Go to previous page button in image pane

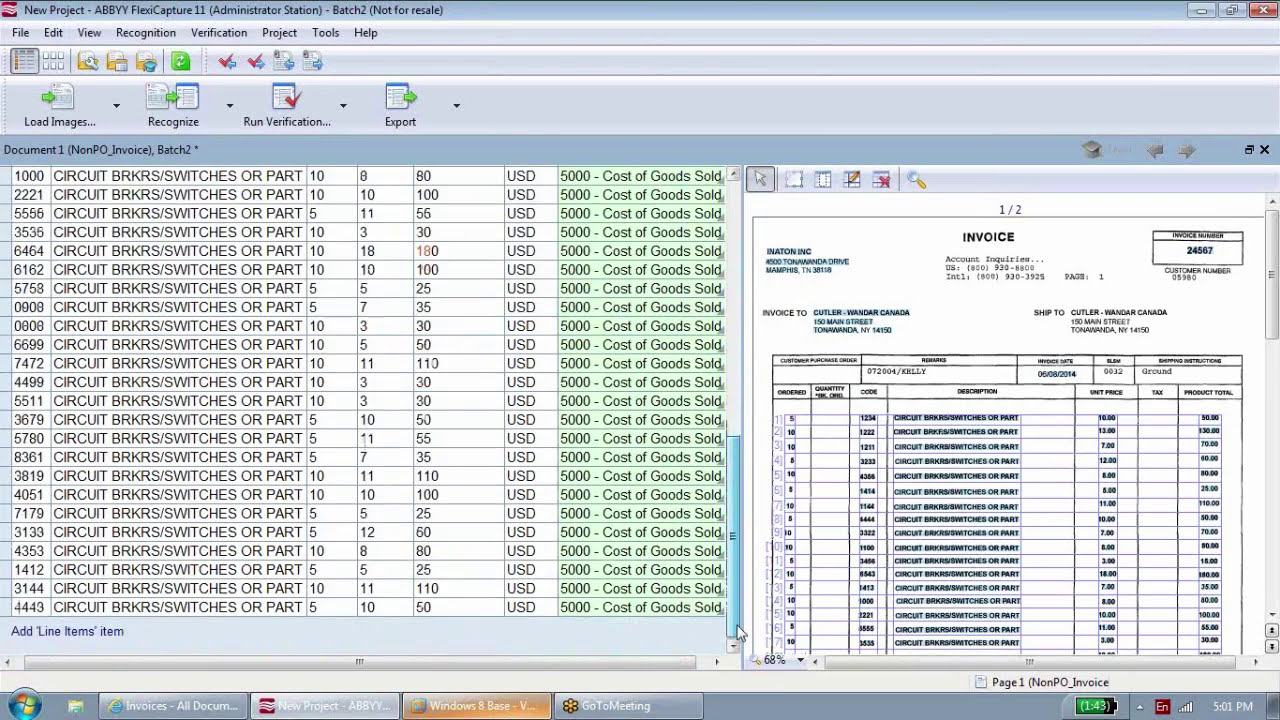[x=1272, y=630]
